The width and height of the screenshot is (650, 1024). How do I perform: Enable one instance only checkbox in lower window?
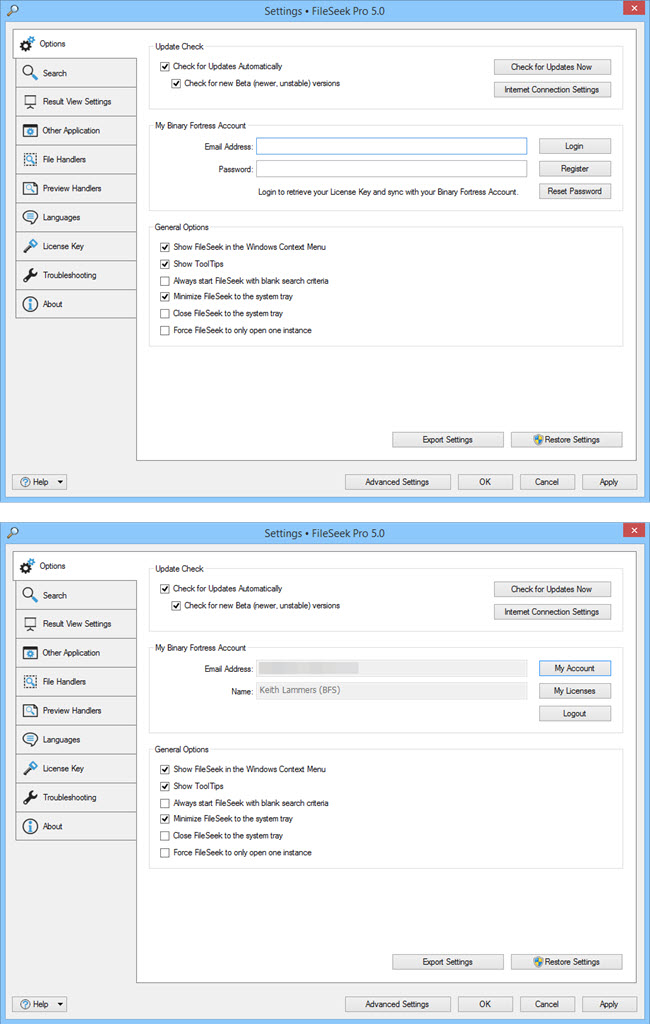point(165,853)
